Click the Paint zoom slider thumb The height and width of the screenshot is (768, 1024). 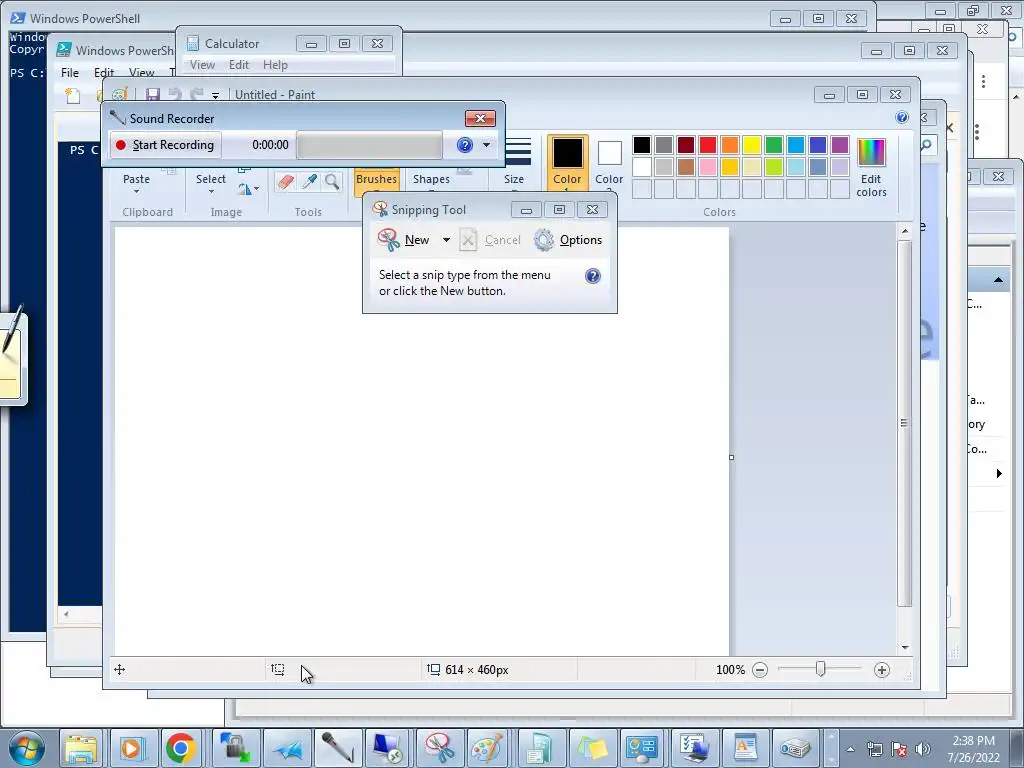pyautogui.click(x=820, y=669)
